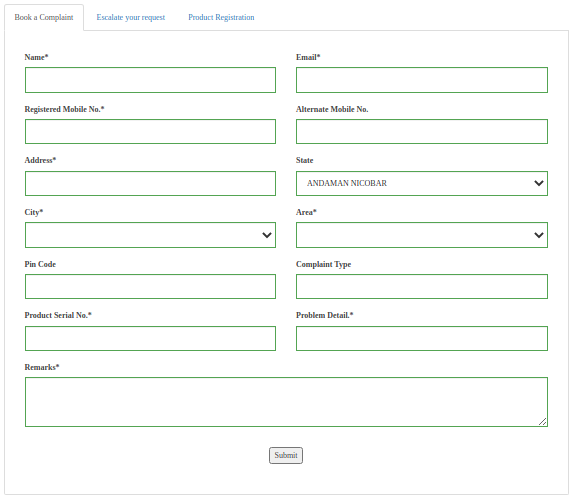Click the chevron arrow in State dropdown
Screen dimensions: 574x501
coord(538,183)
